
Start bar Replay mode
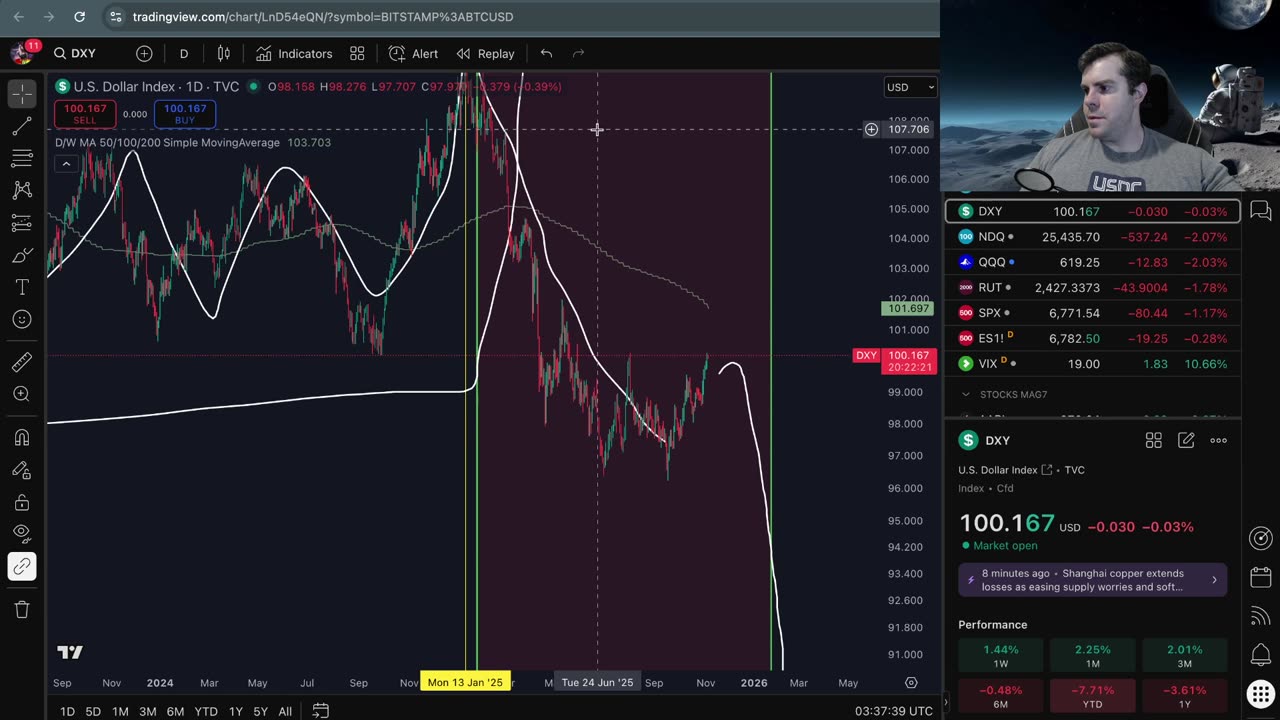tap(486, 53)
